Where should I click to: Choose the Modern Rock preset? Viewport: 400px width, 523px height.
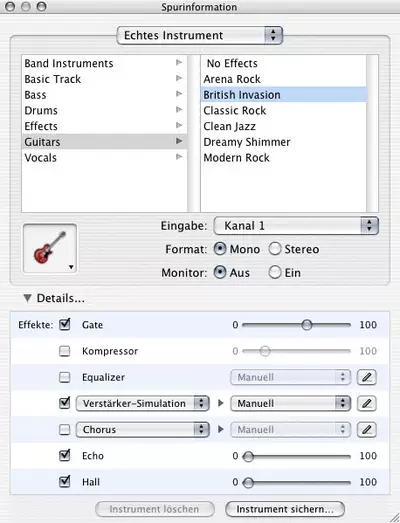[x=283, y=157]
